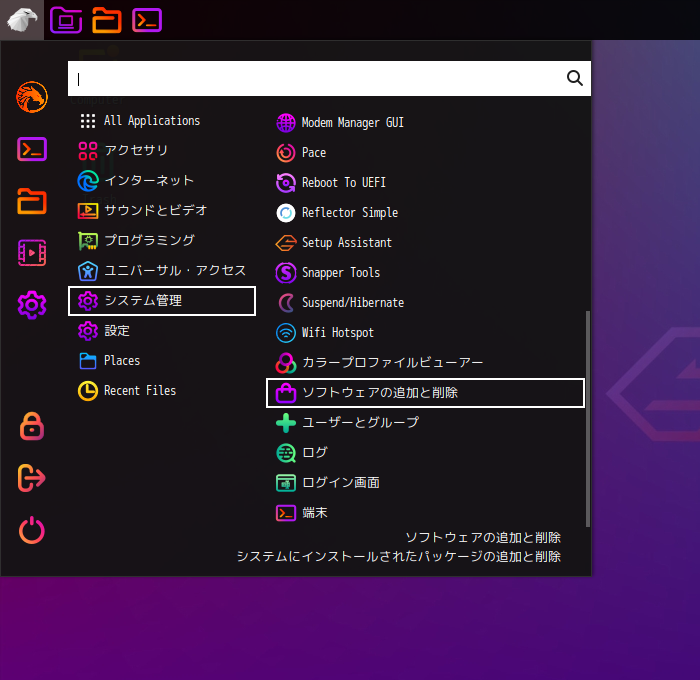The width and height of the screenshot is (700, 680).
Task: Click the Snapper Tools icon
Action: click(286, 273)
